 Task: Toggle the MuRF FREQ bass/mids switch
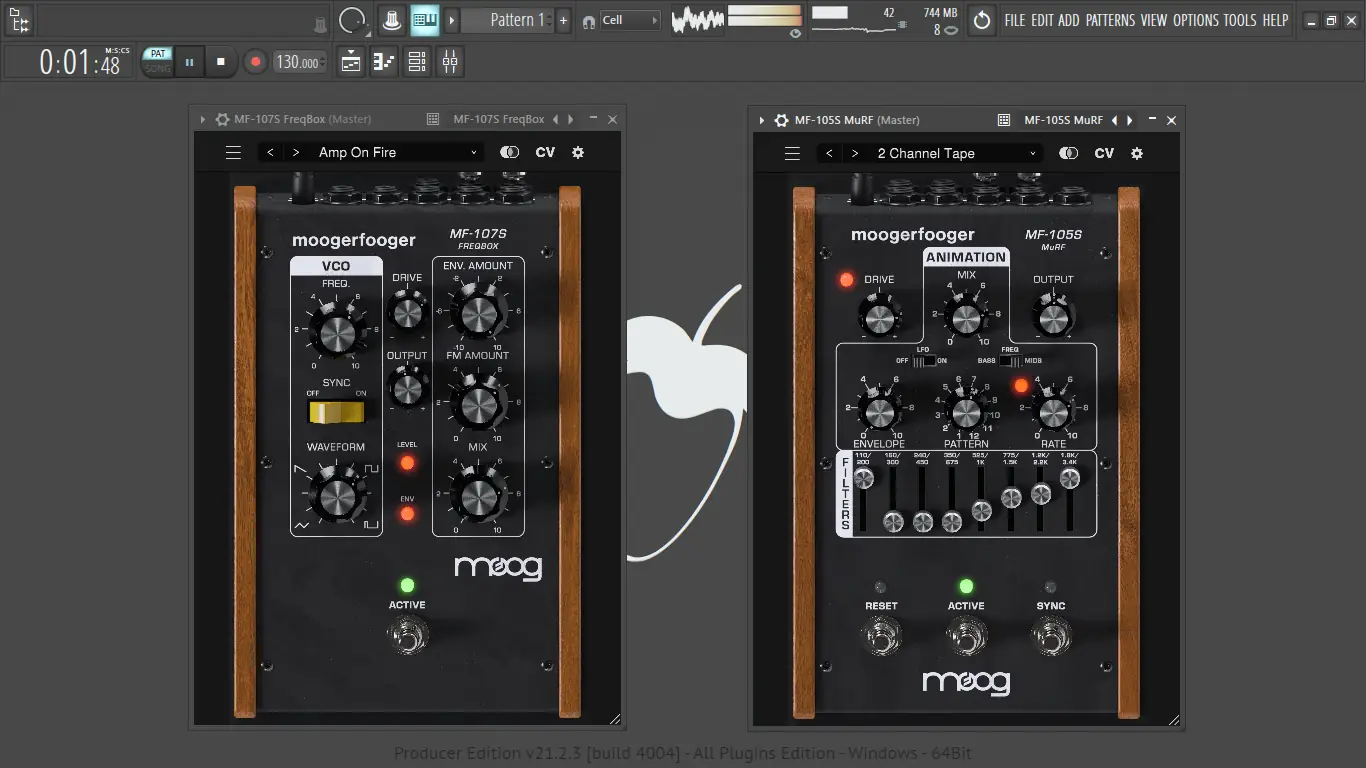click(x=1010, y=361)
